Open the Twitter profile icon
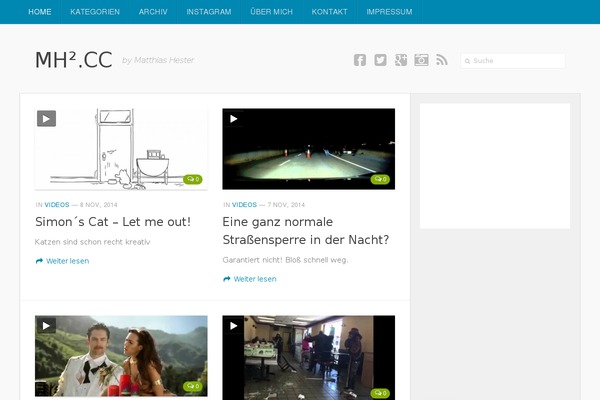600x400 pixels. pyautogui.click(x=380, y=60)
